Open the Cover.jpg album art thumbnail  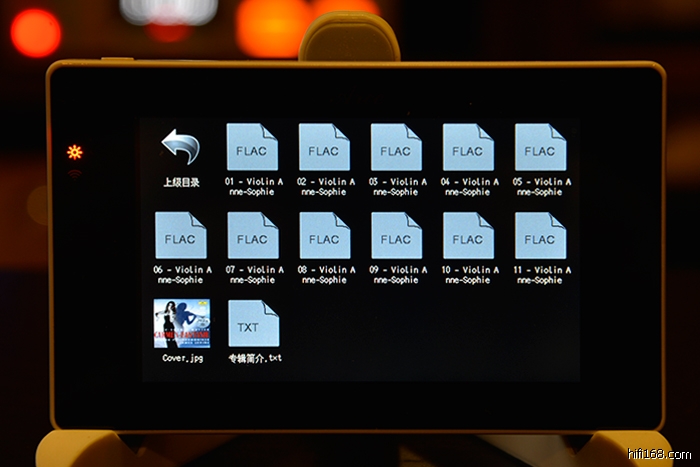click(181, 323)
